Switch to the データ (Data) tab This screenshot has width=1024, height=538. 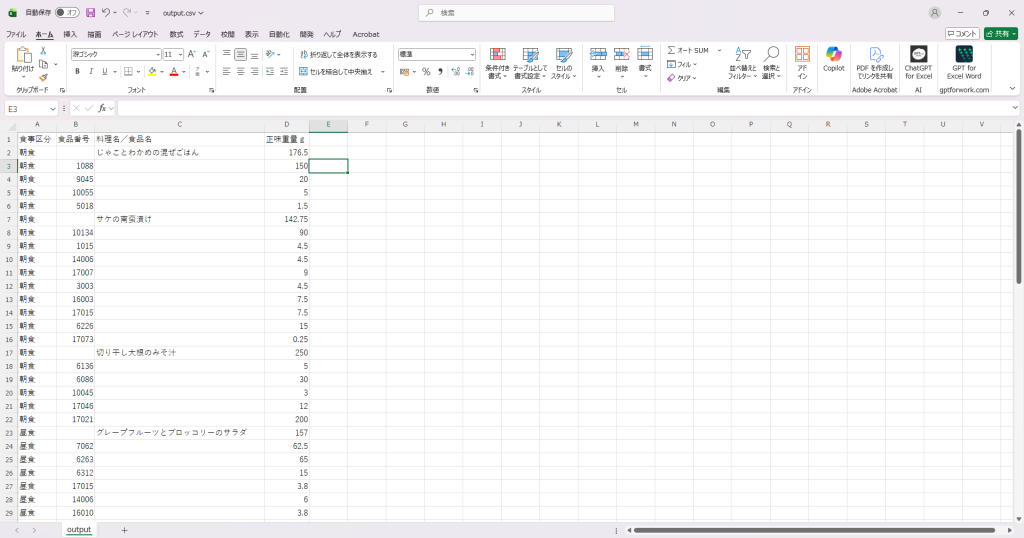click(x=202, y=34)
